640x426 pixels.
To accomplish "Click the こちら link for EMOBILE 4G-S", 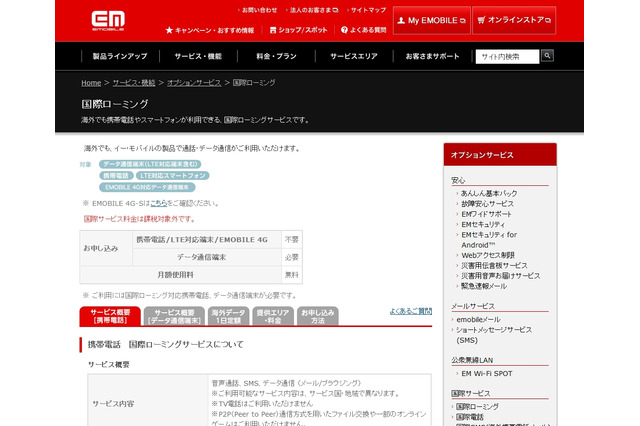I will [158, 203].
